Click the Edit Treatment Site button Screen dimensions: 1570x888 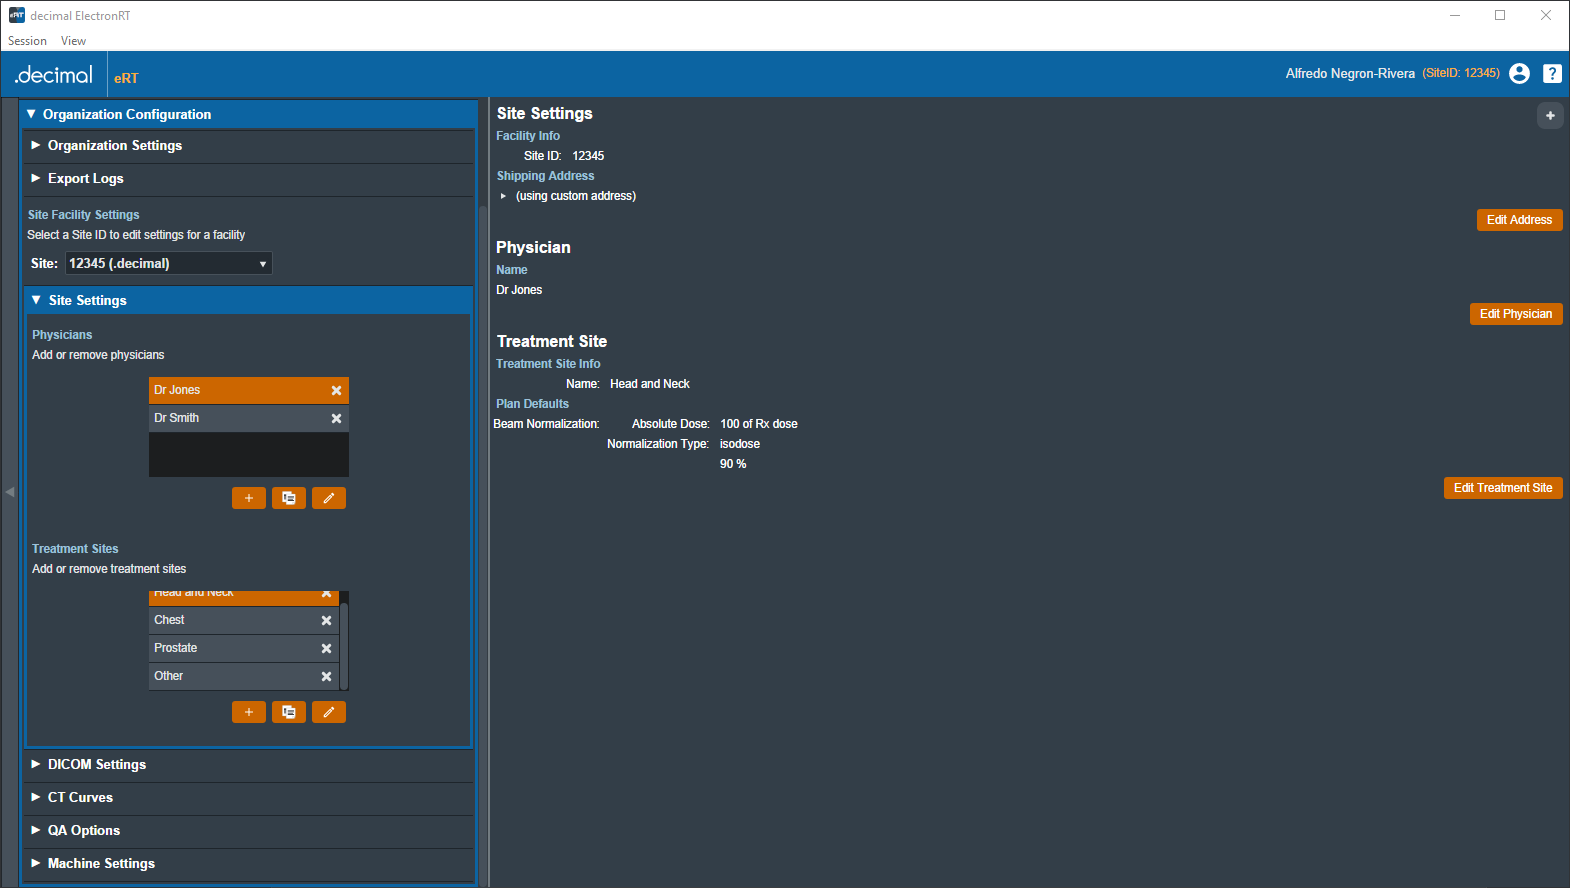[1503, 488]
